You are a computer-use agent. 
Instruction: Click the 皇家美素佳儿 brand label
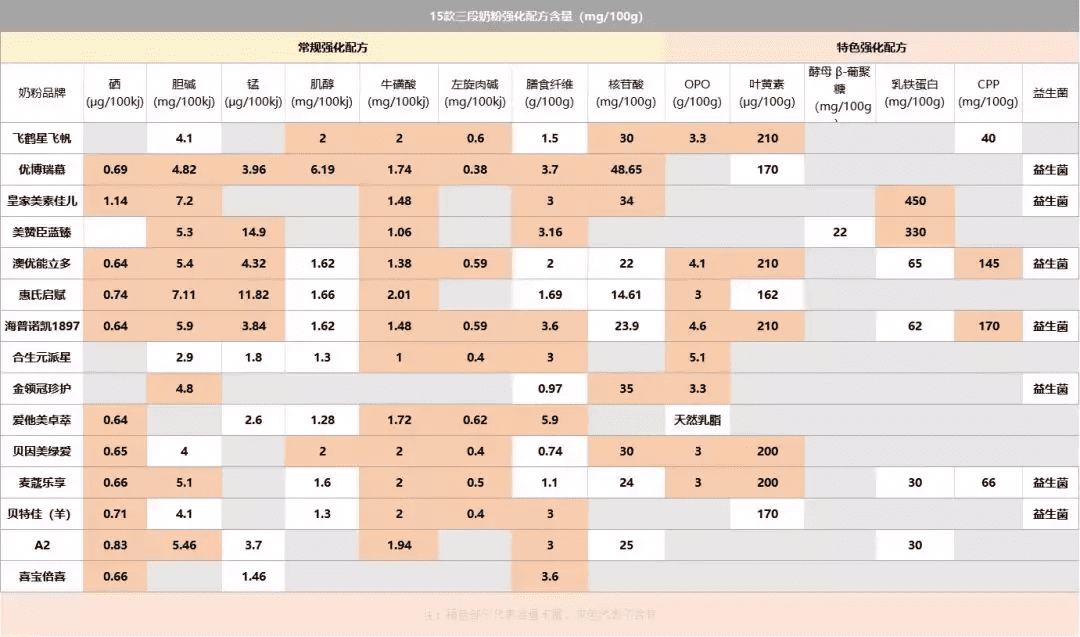click(x=42, y=201)
